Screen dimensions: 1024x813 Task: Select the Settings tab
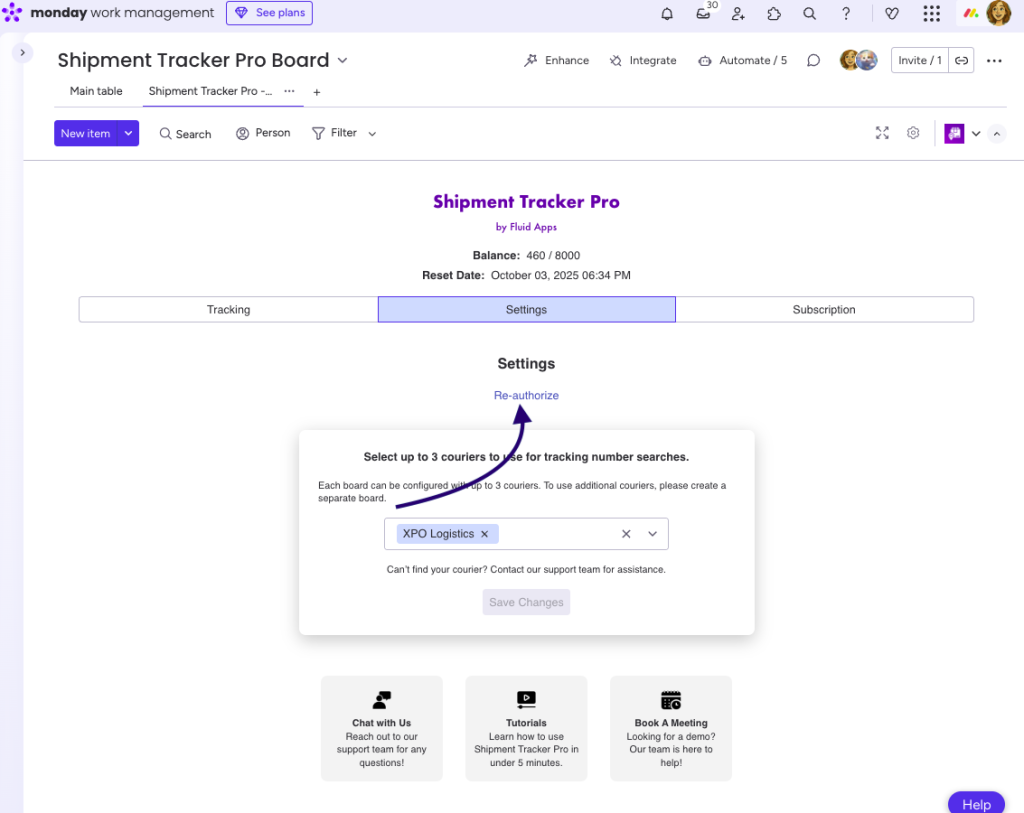pyautogui.click(x=526, y=310)
